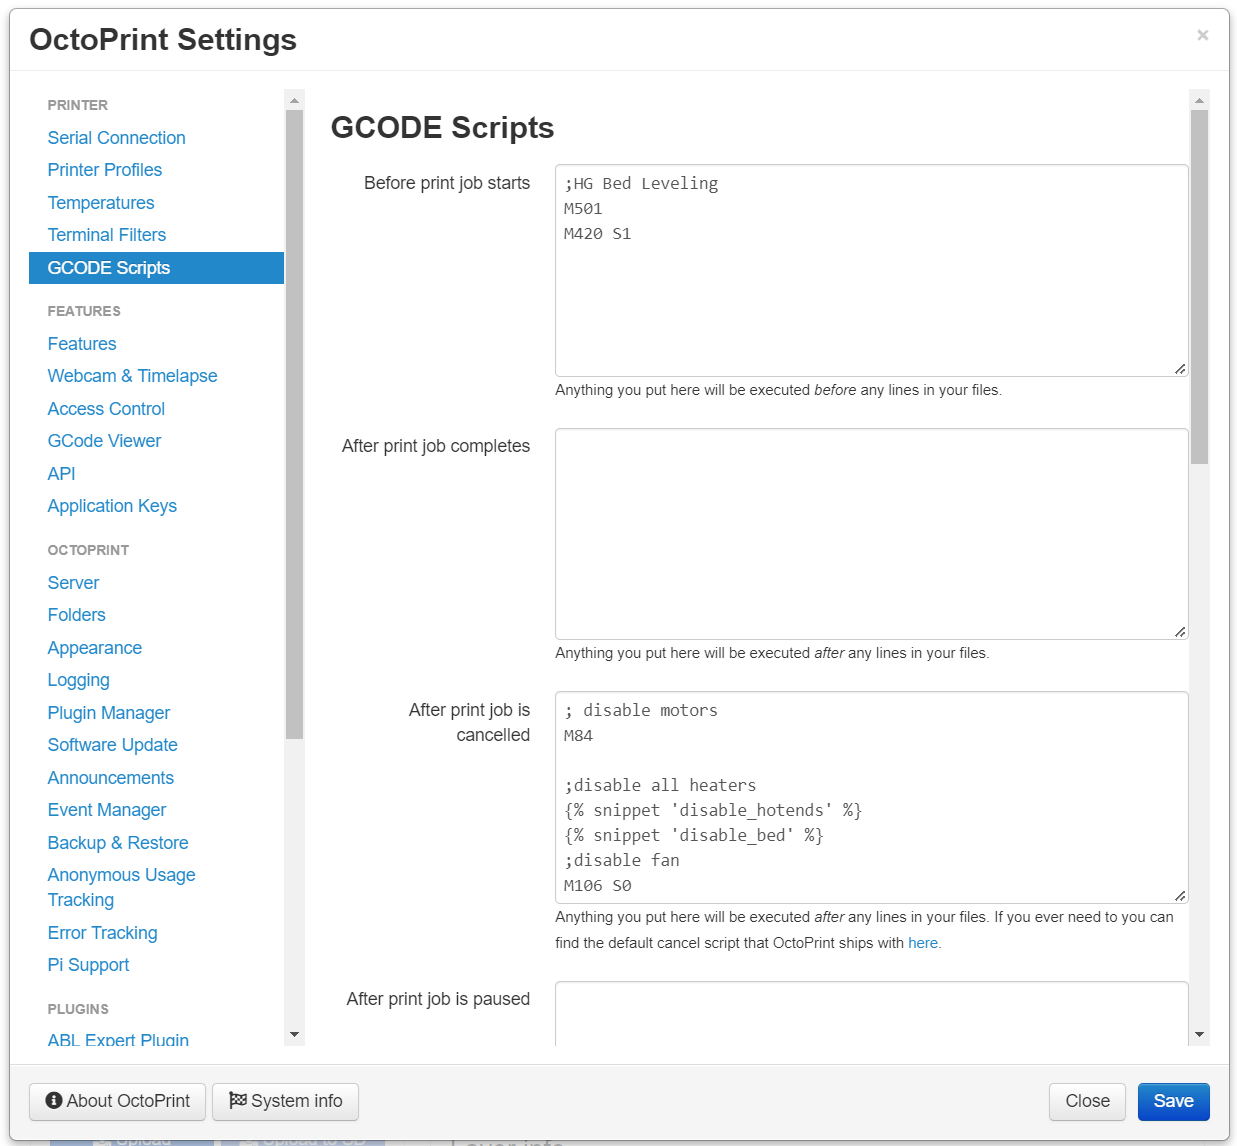The image size is (1237, 1146).
Task: Click content pane scrollbar down arrow
Action: 1199,1035
